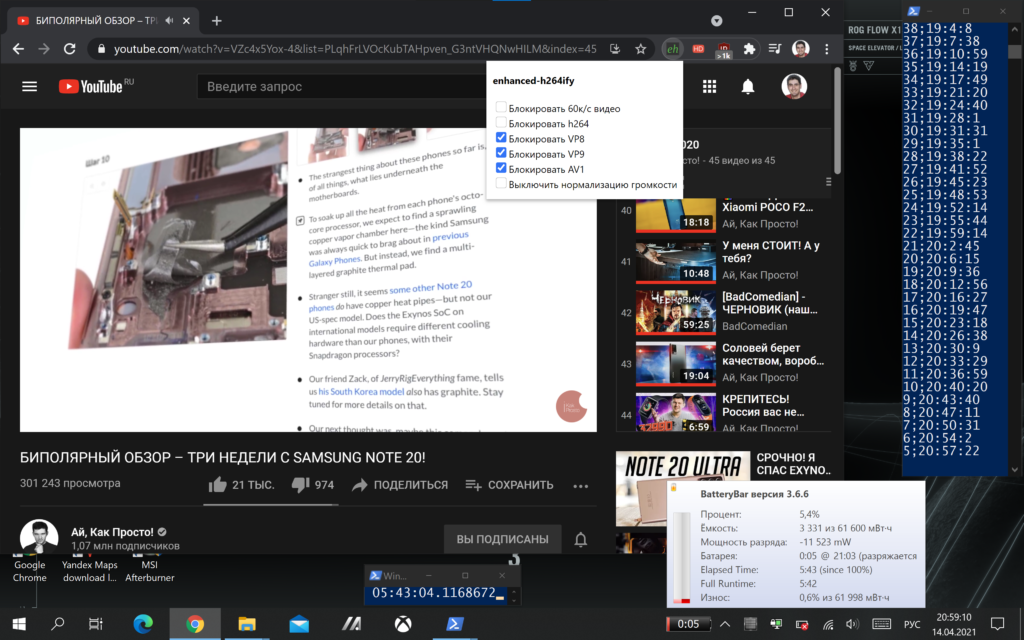Enable 'Блокировать h264' checkbox
This screenshot has width=1024, height=640.
point(501,122)
